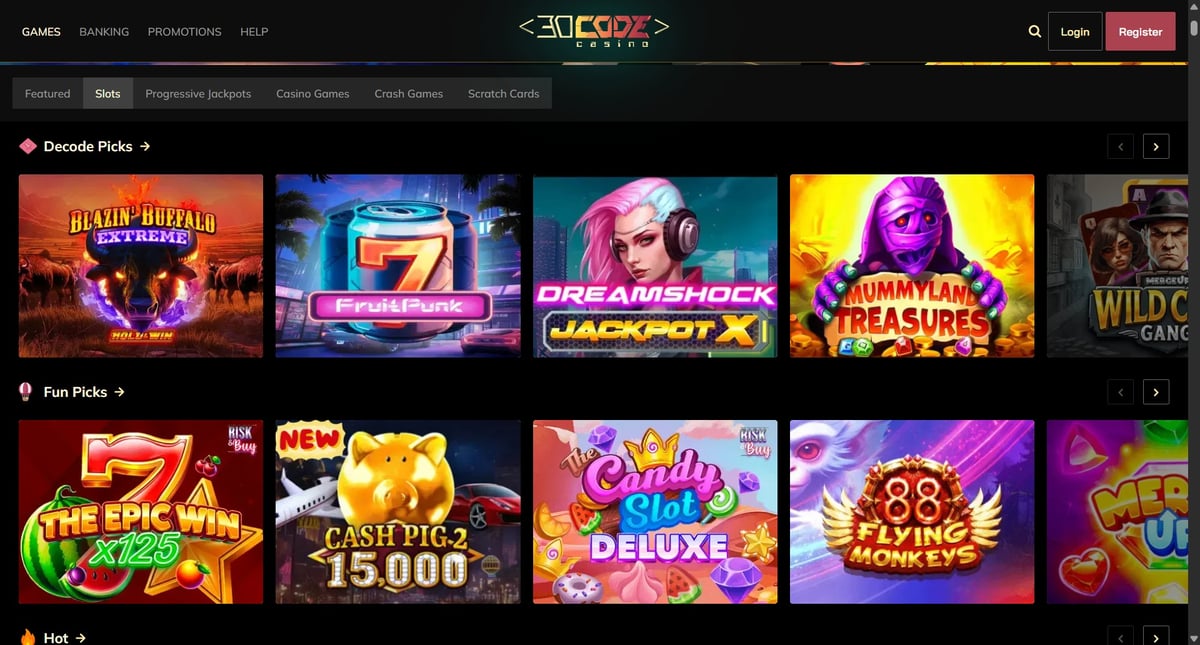Image resolution: width=1200 pixels, height=645 pixels.
Task: Click the 30Code Casino logo
Action: [x=594, y=31]
